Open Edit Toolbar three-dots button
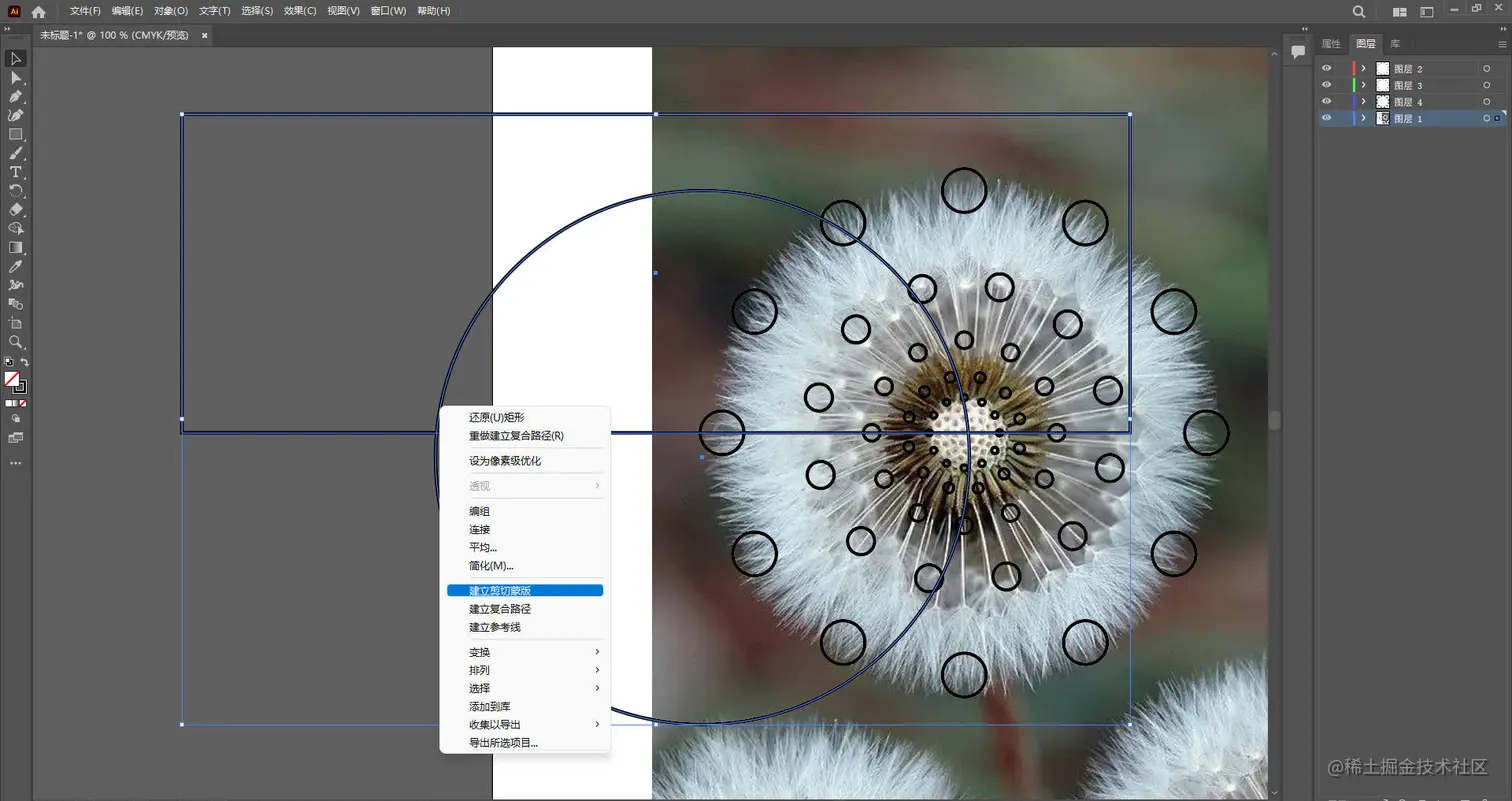The image size is (1512, 801). tap(16, 464)
